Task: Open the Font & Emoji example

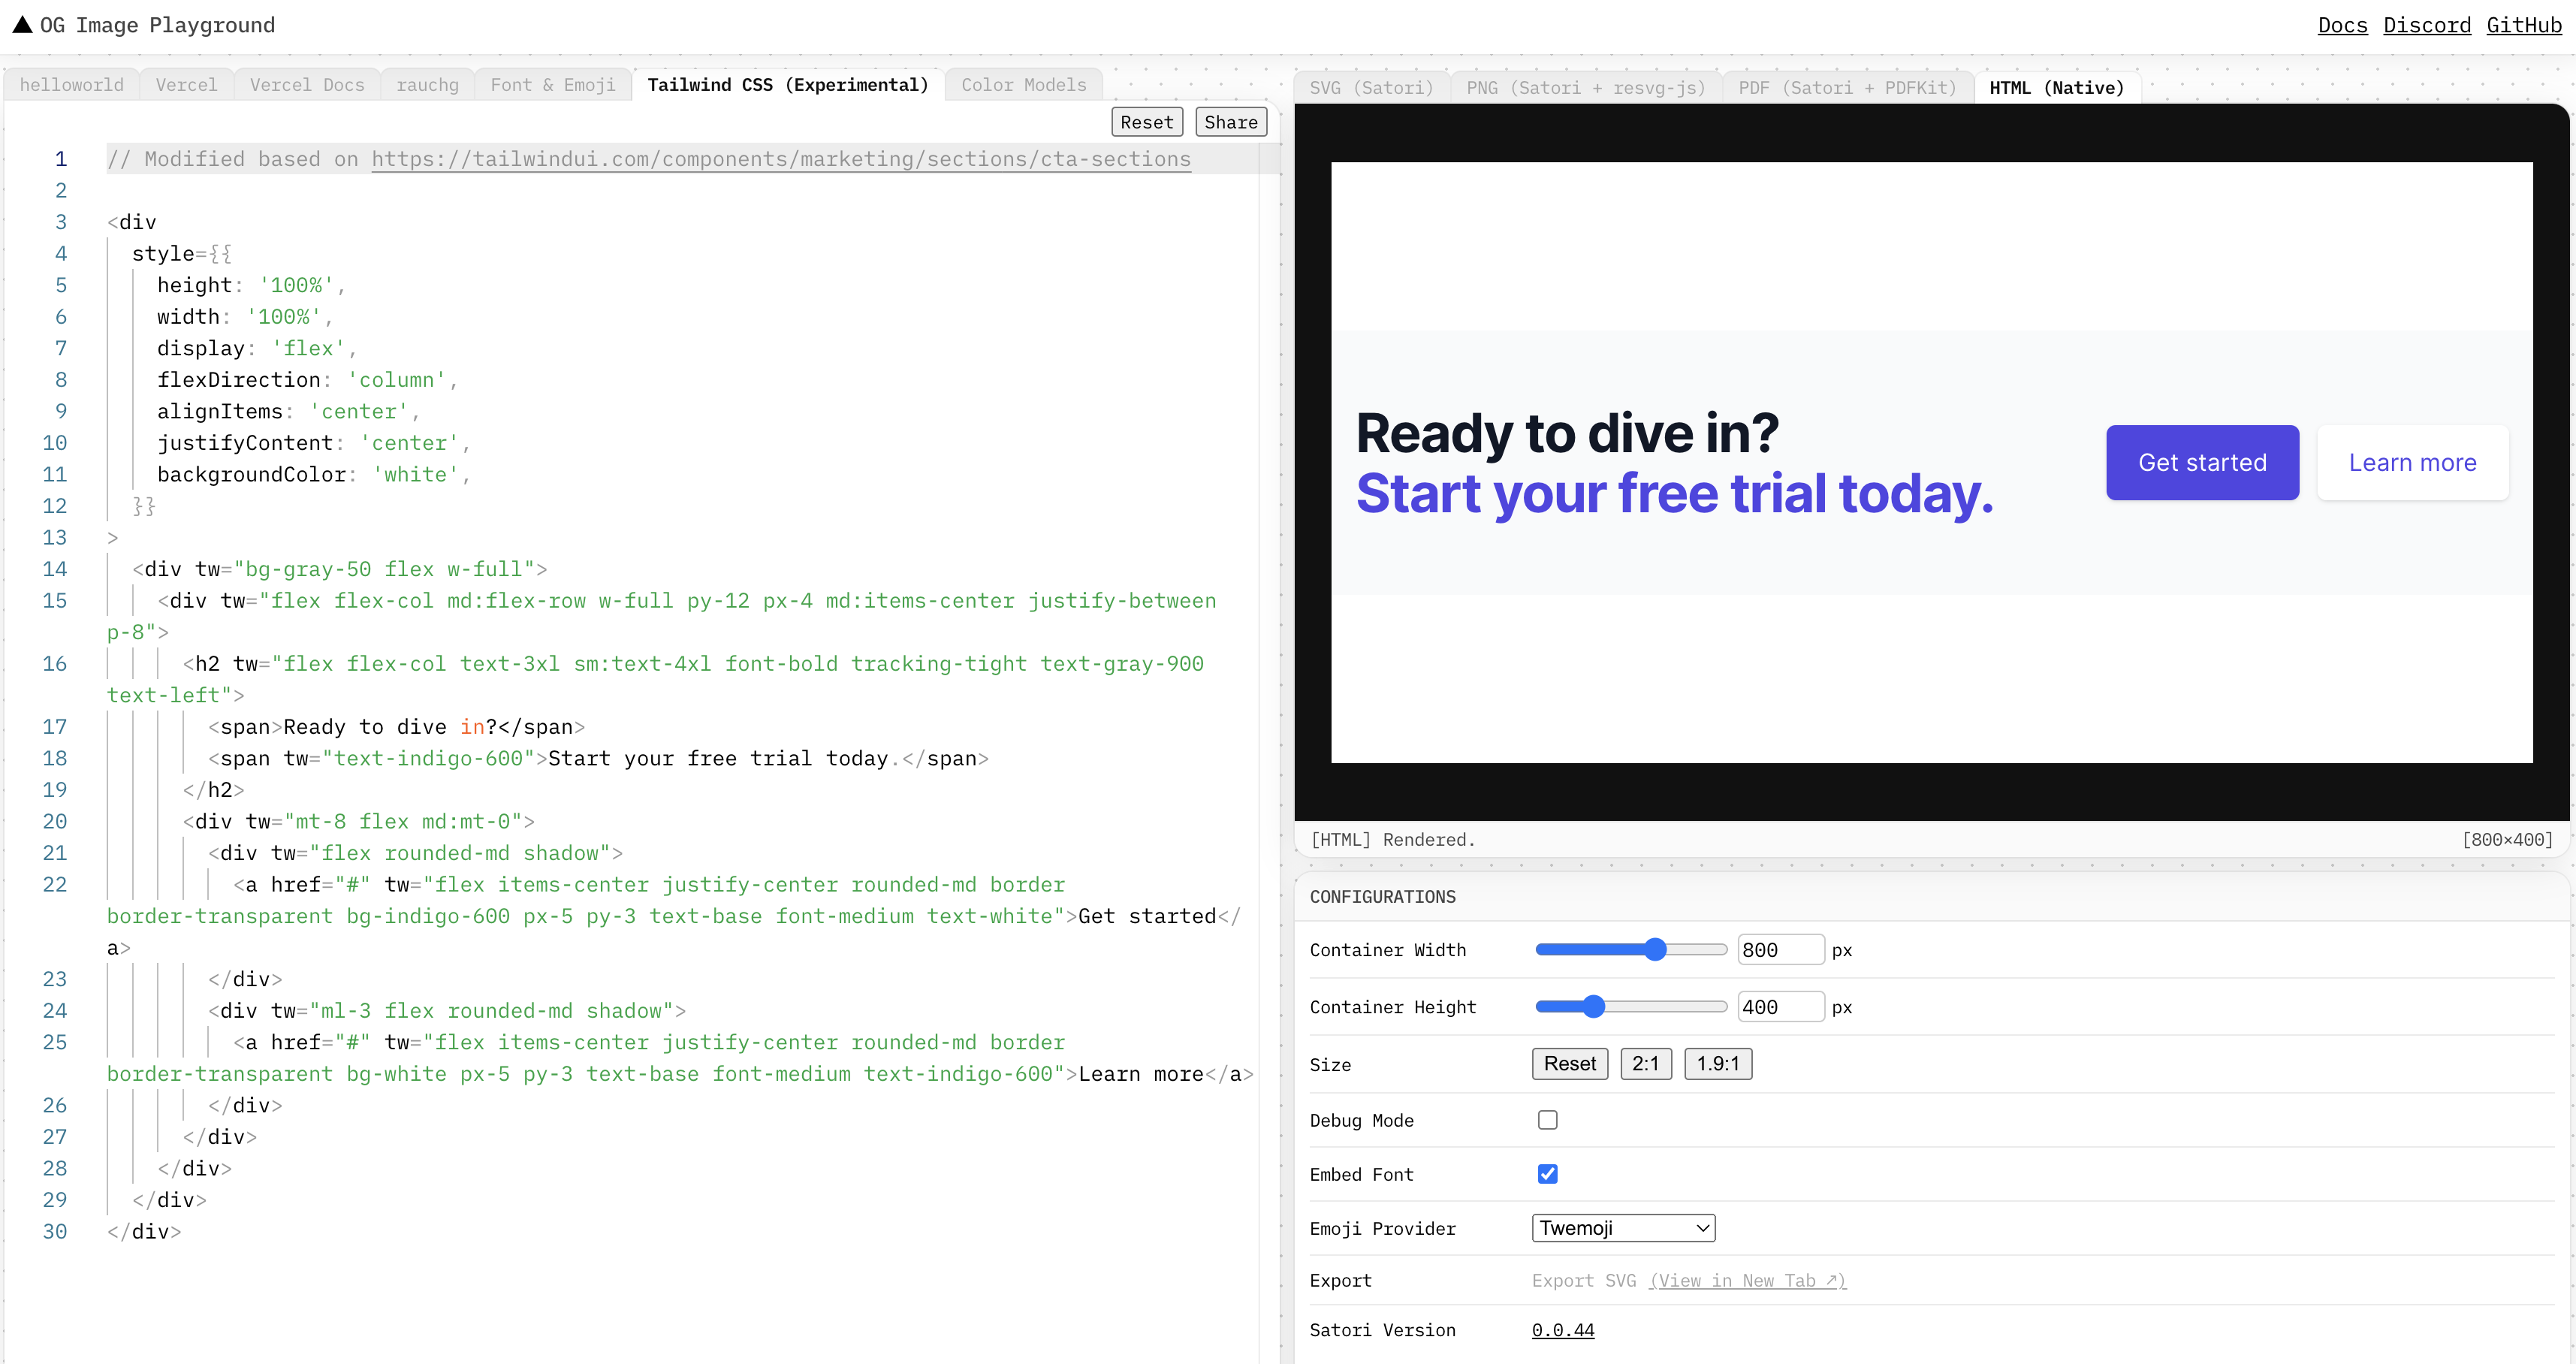Action: (553, 84)
